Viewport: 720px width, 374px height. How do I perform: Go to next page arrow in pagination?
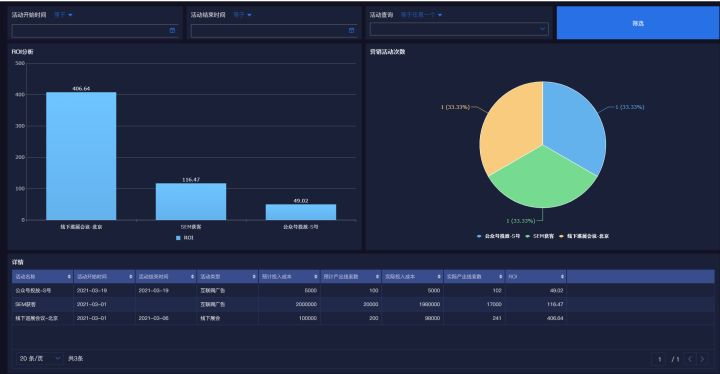[702, 359]
